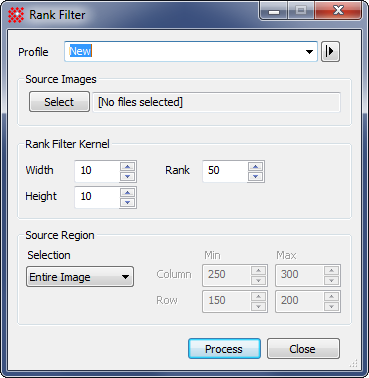Start filtering with the Process button
Viewport: 369px width, 378px height.
click(224, 349)
